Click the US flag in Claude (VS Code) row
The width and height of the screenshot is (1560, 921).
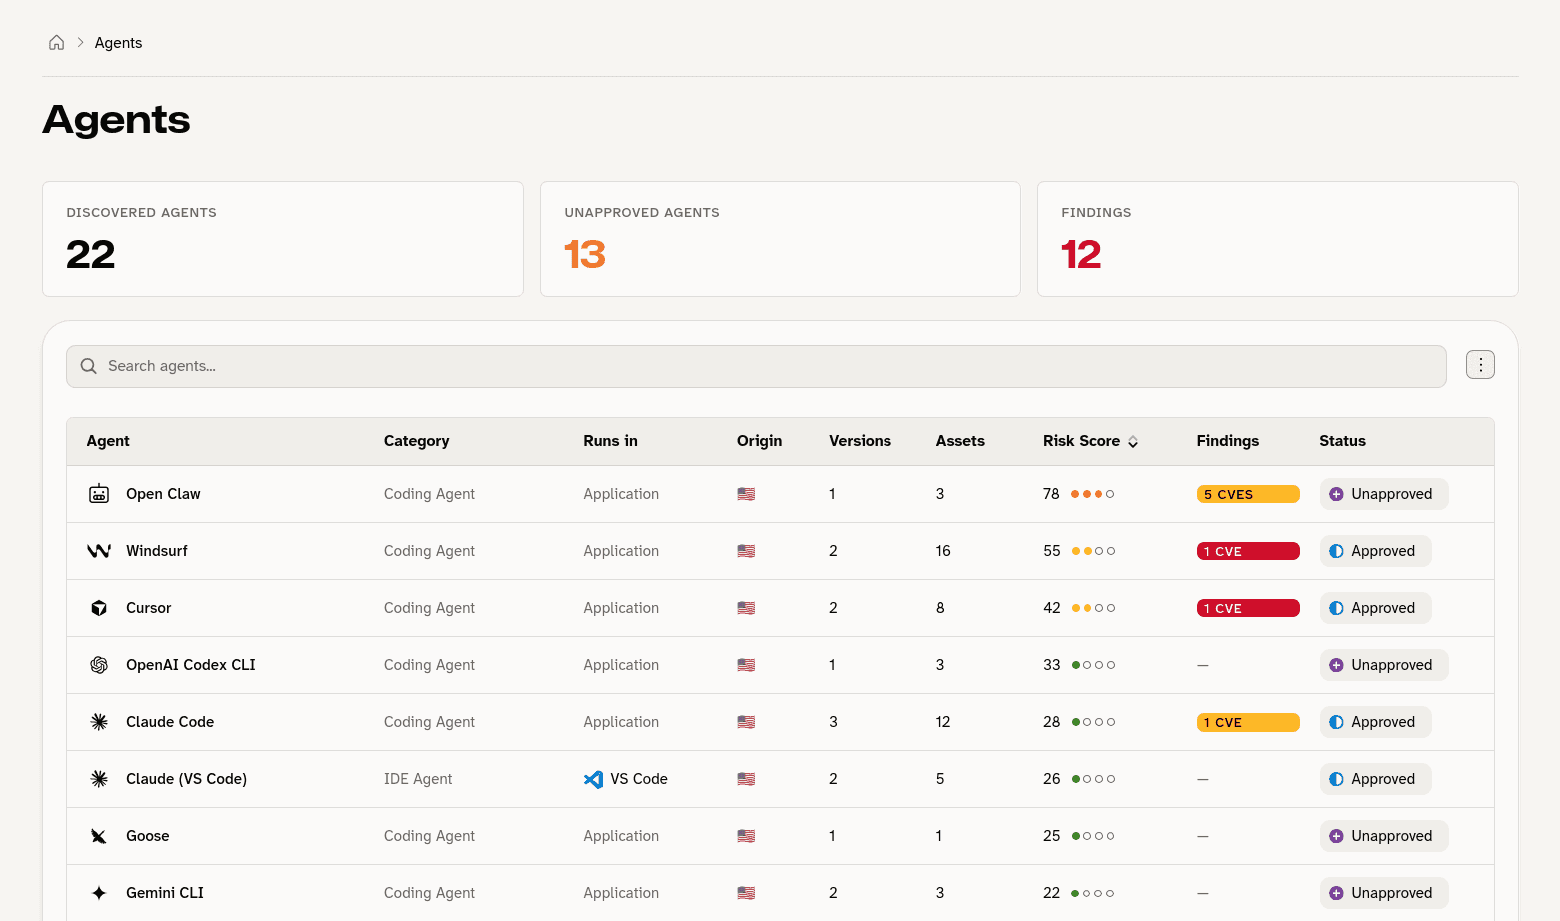pos(746,779)
